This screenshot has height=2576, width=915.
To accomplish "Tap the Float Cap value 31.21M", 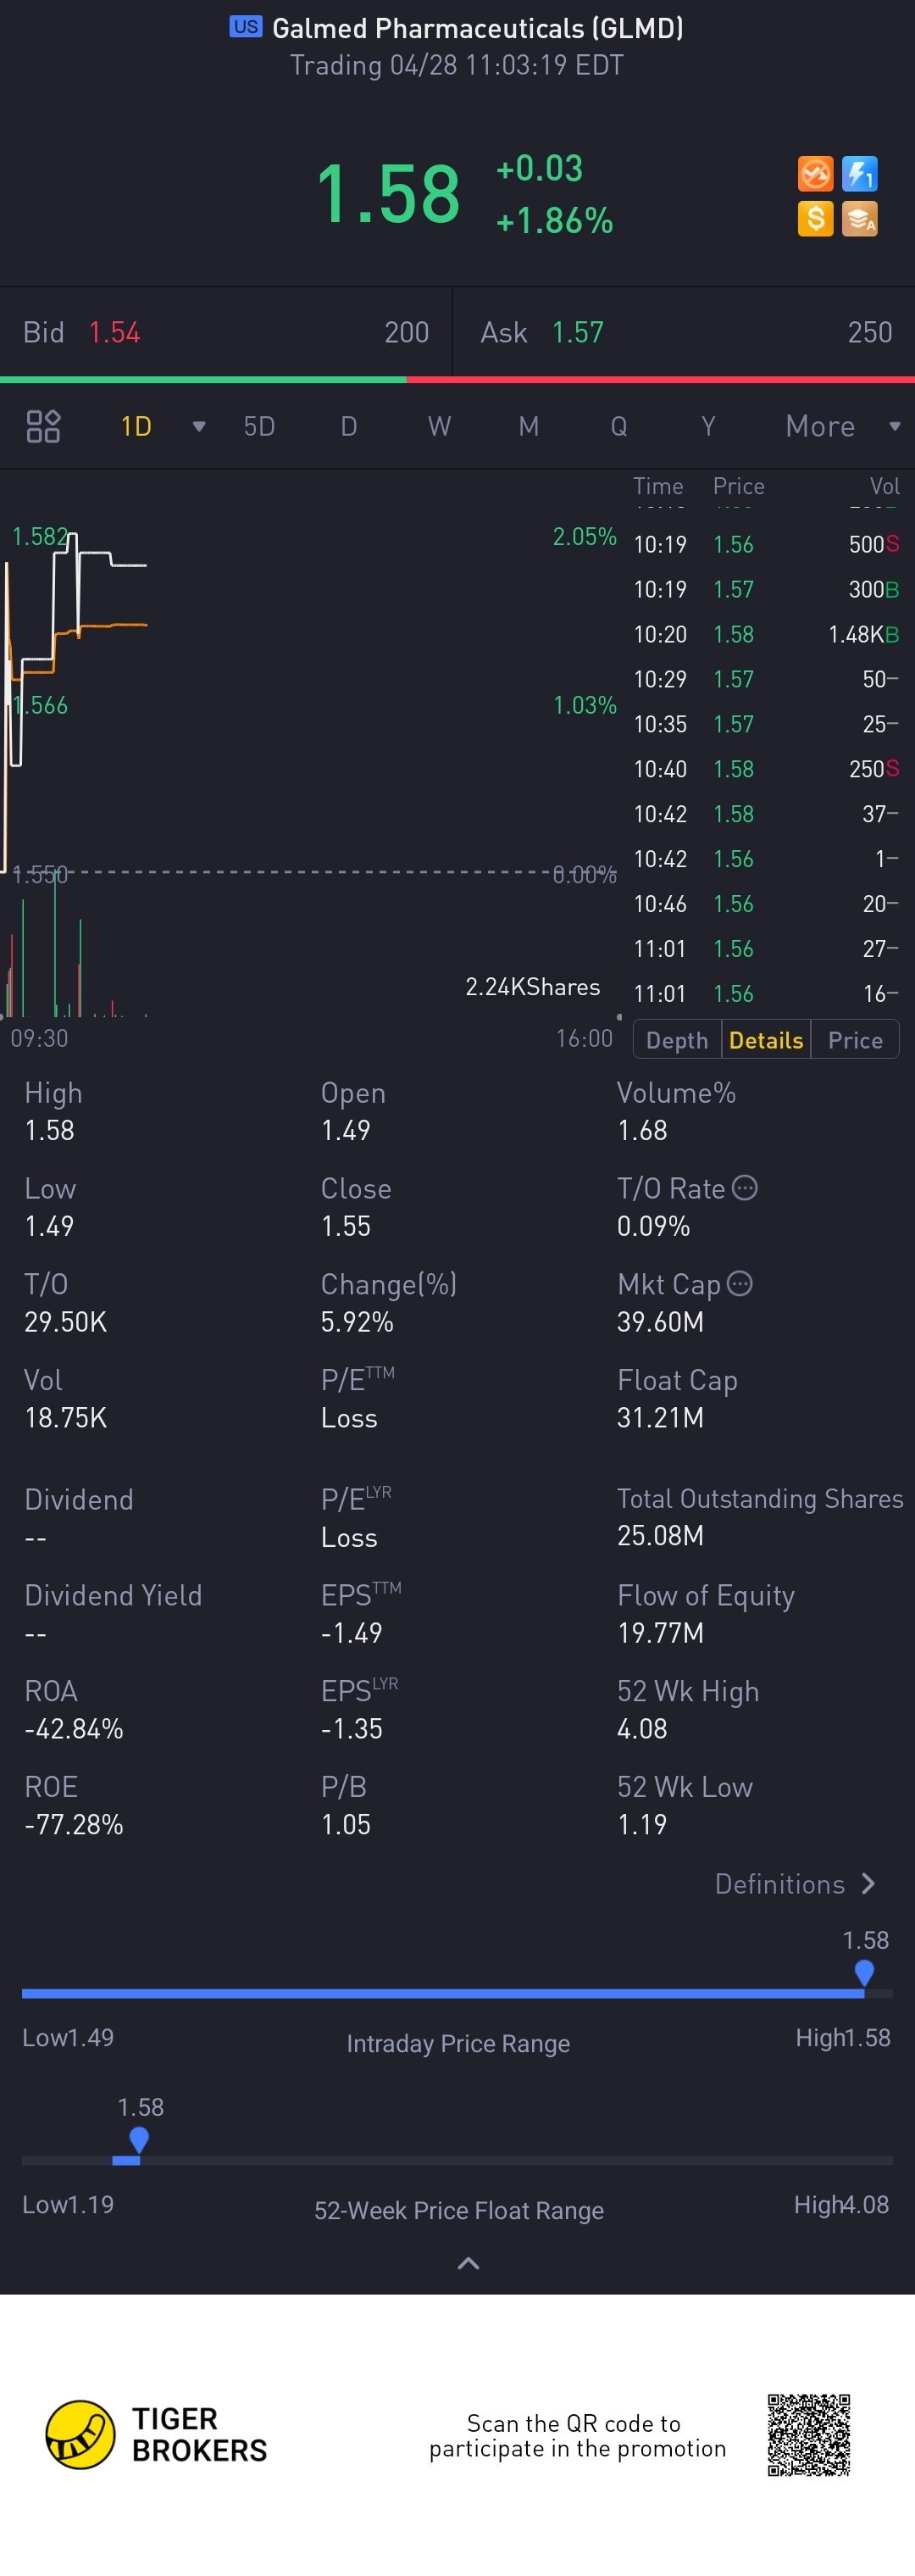I will (660, 1418).
